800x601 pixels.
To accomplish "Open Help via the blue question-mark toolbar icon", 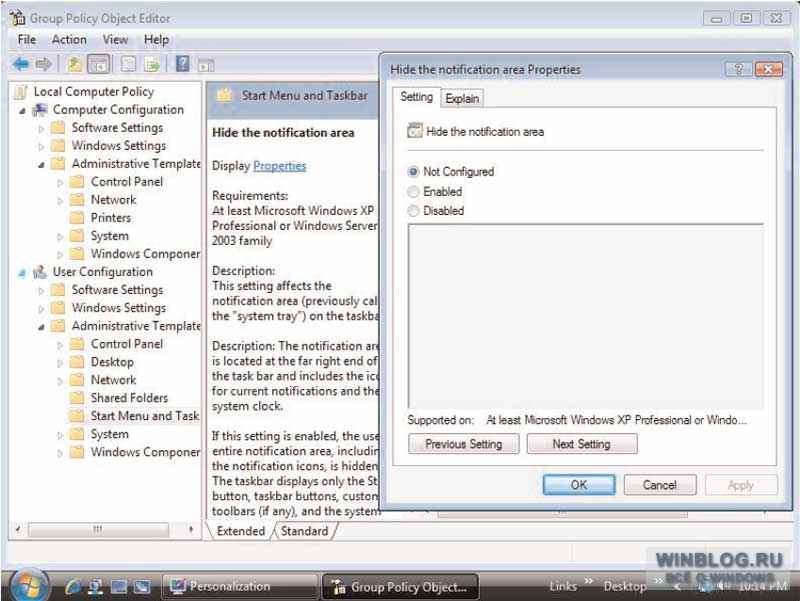I will (x=182, y=64).
